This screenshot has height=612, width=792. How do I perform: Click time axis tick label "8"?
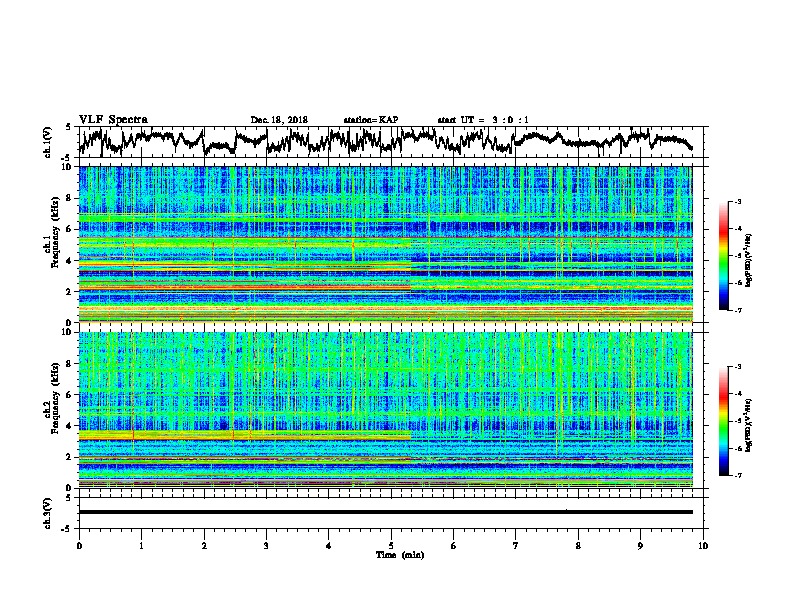click(x=578, y=546)
